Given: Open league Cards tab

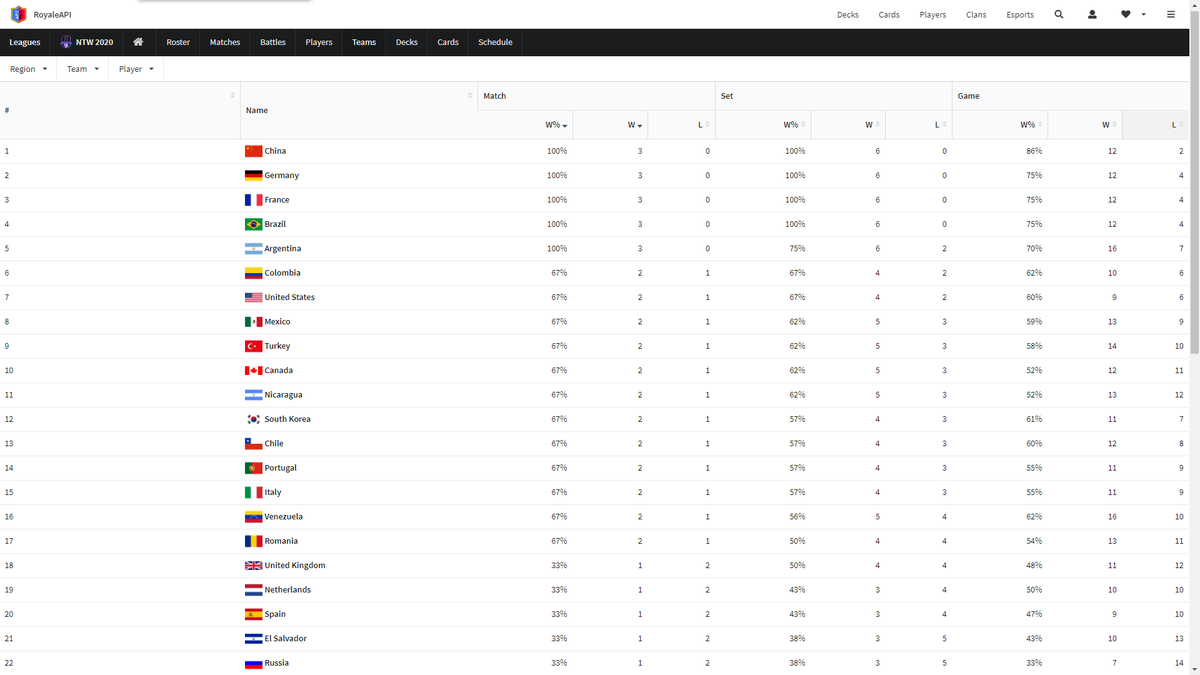Looking at the screenshot, I should [448, 42].
